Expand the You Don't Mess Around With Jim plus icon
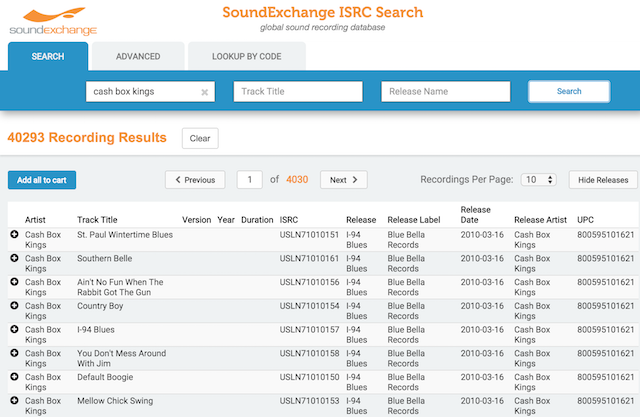640x417 pixels. [14, 353]
